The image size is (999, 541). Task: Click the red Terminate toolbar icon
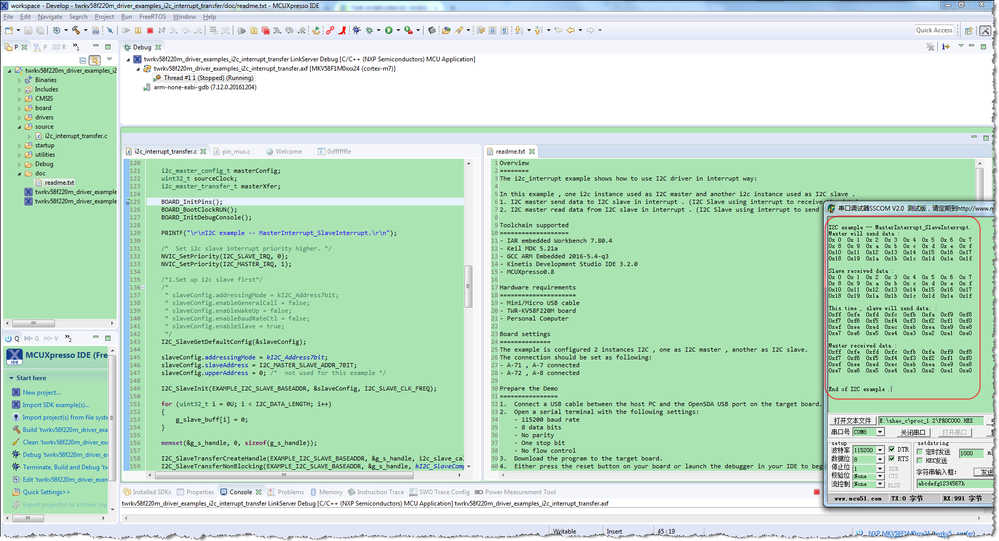[x=150, y=30]
